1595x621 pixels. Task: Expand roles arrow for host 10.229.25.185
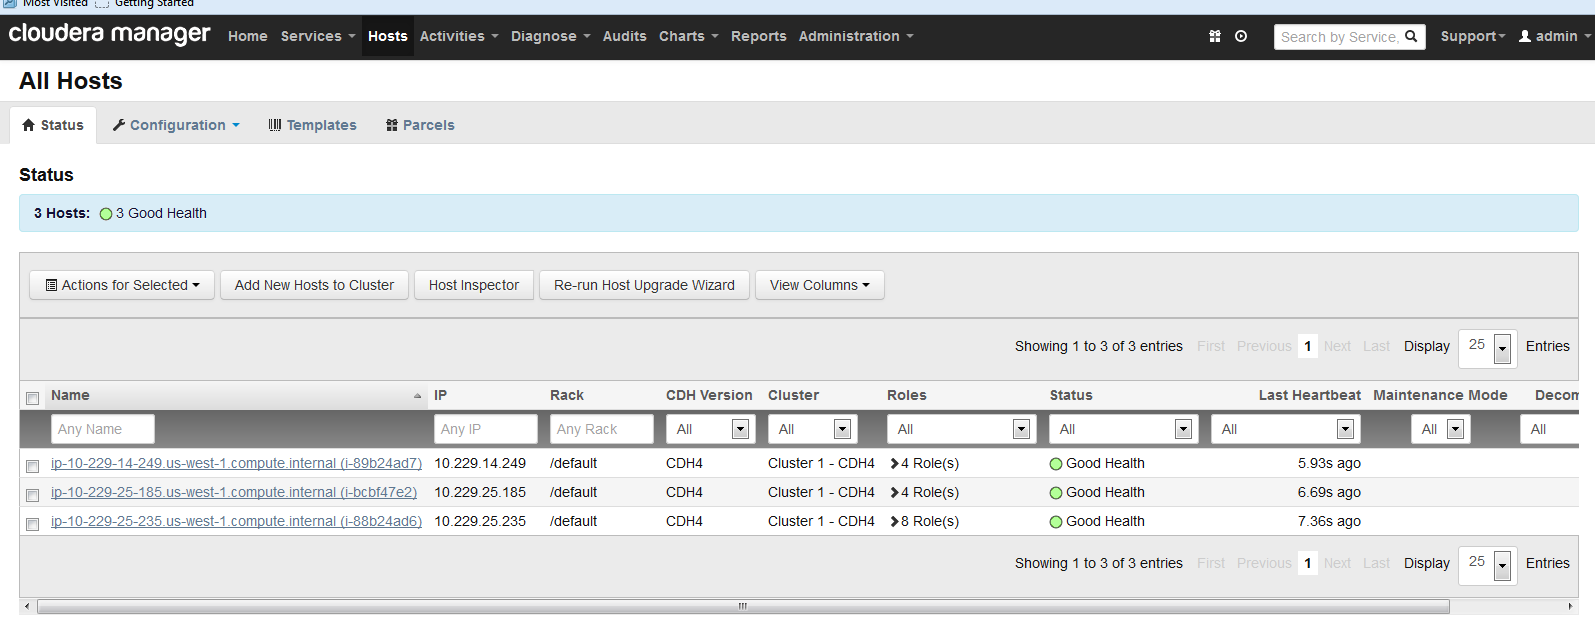(895, 492)
